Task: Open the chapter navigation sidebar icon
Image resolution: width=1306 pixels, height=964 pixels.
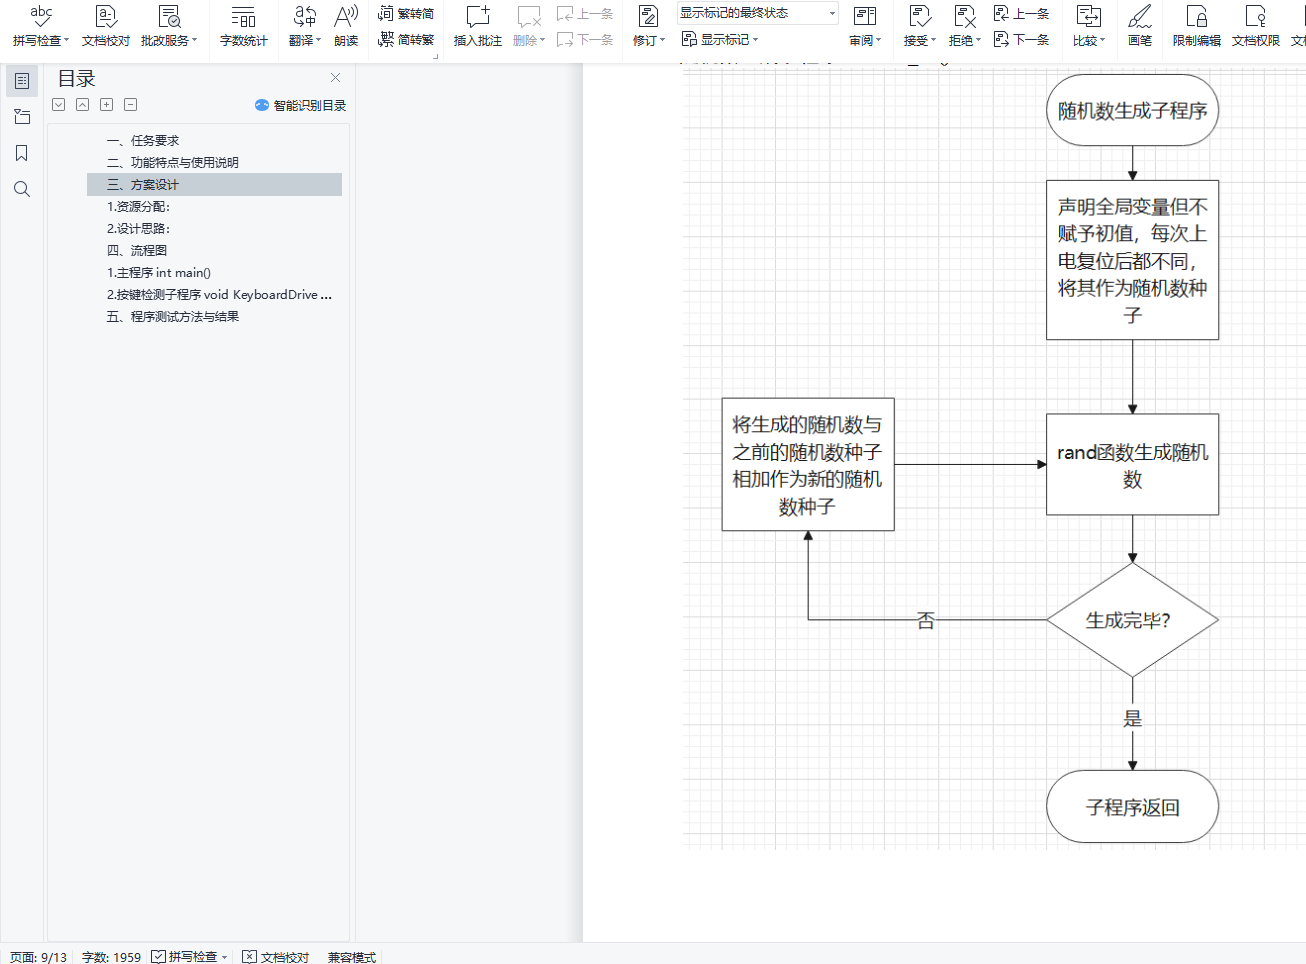Action: click(22, 117)
